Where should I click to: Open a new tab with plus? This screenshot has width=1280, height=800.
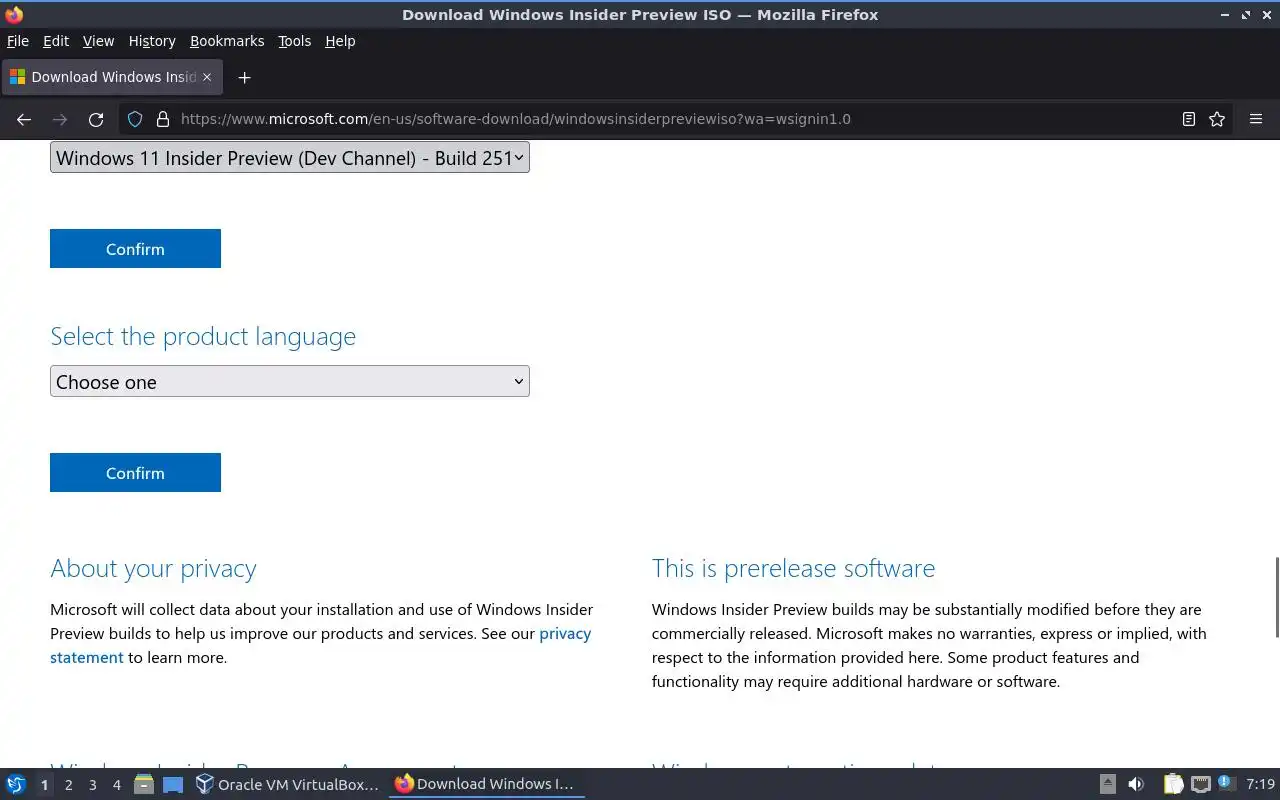click(x=244, y=77)
